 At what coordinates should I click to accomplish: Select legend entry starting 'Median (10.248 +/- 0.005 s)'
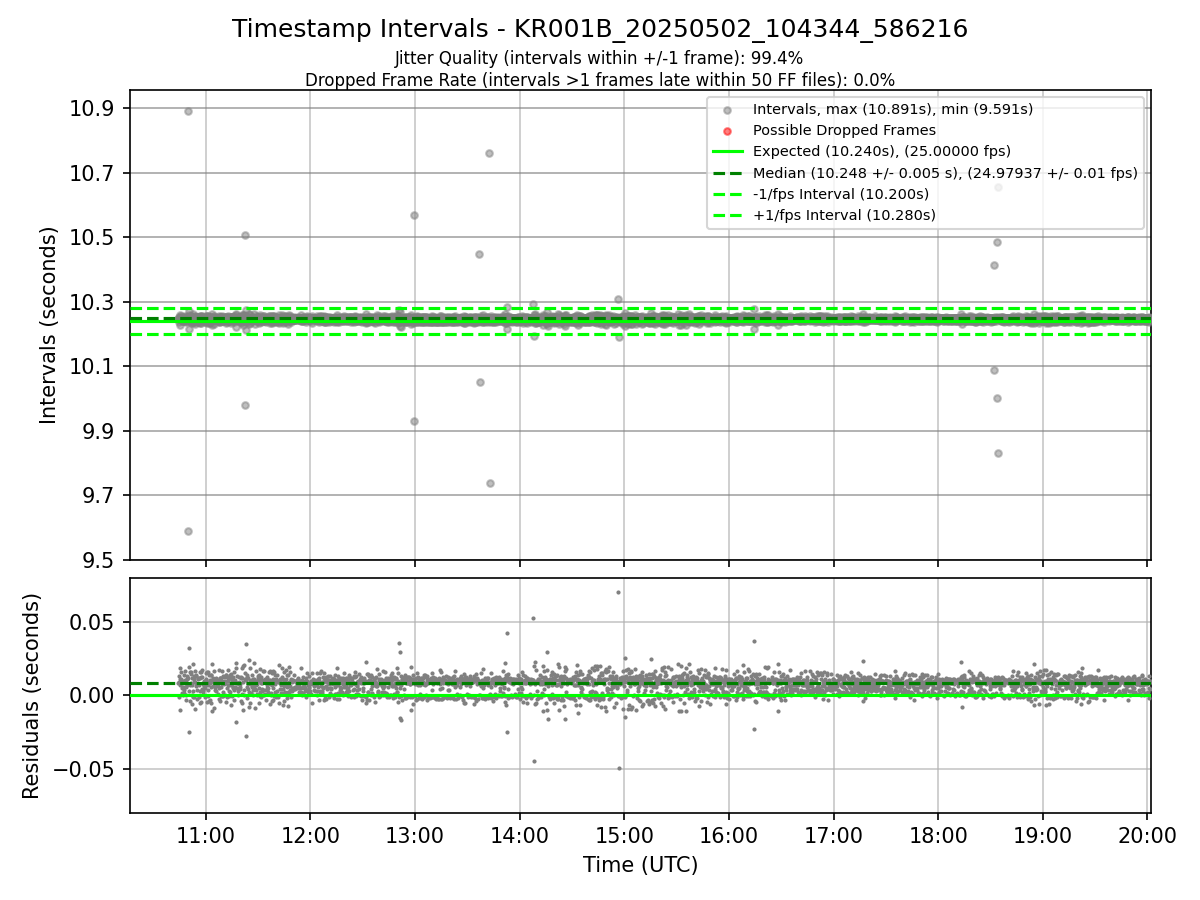(x=945, y=173)
